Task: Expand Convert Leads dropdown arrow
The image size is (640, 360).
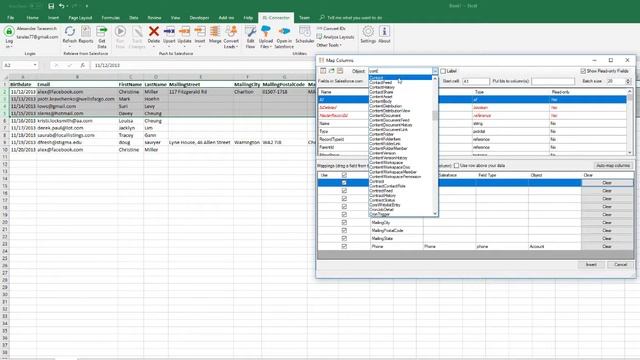Action: [x=237, y=47]
